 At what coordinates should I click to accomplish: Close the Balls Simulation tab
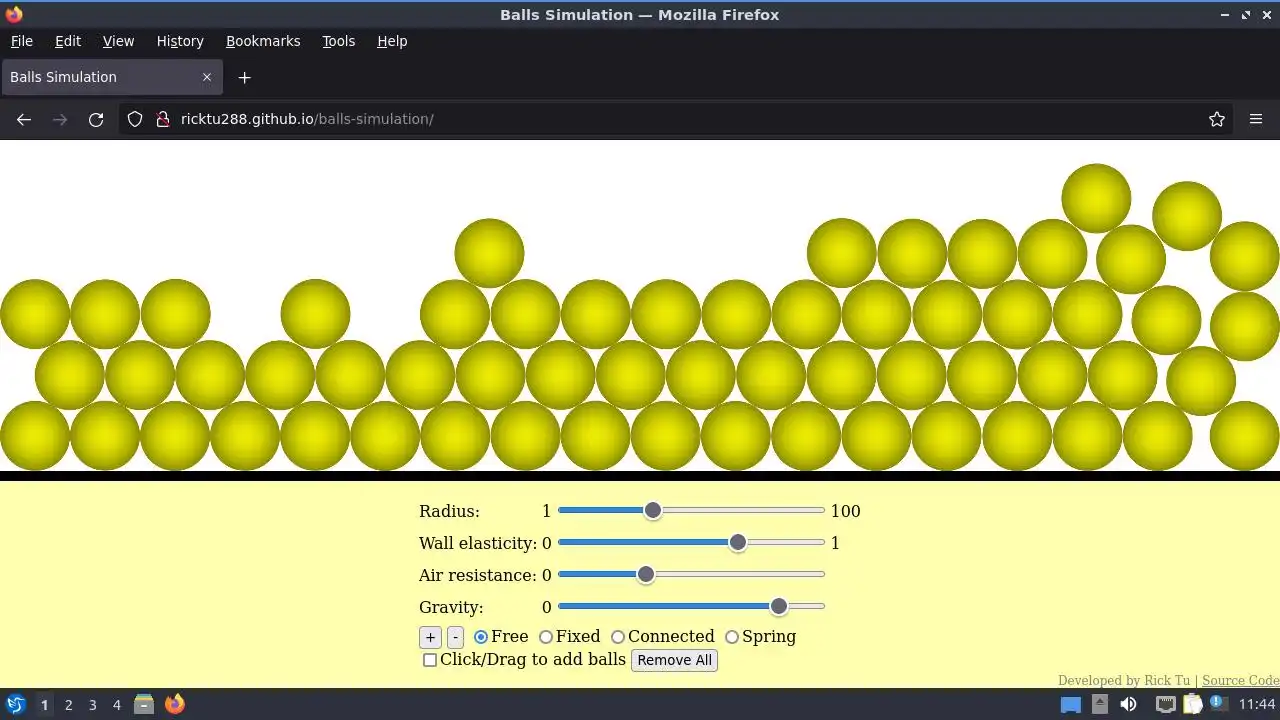coord(207,77)
